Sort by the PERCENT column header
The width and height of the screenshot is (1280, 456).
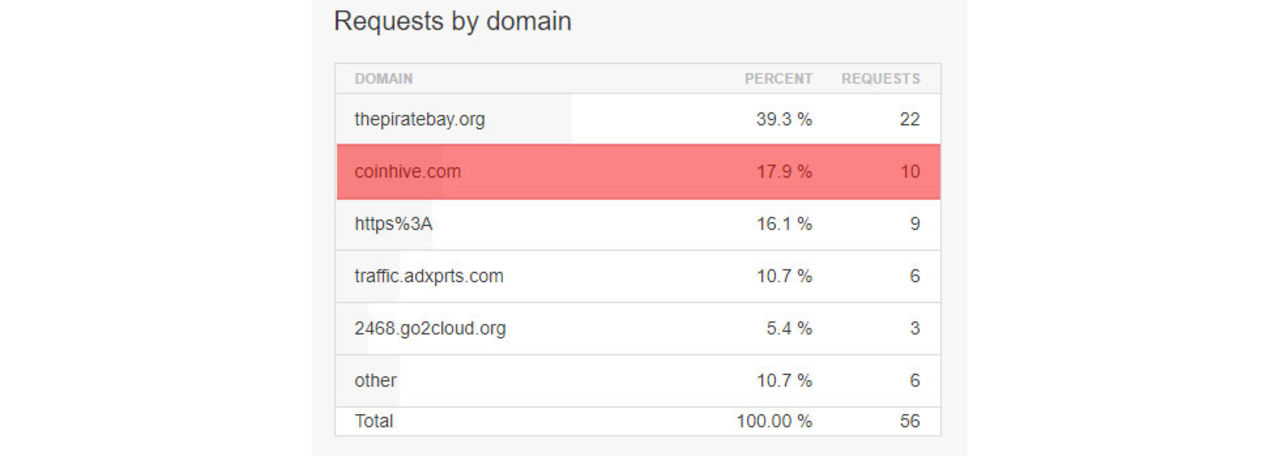(x=778, y=78)
